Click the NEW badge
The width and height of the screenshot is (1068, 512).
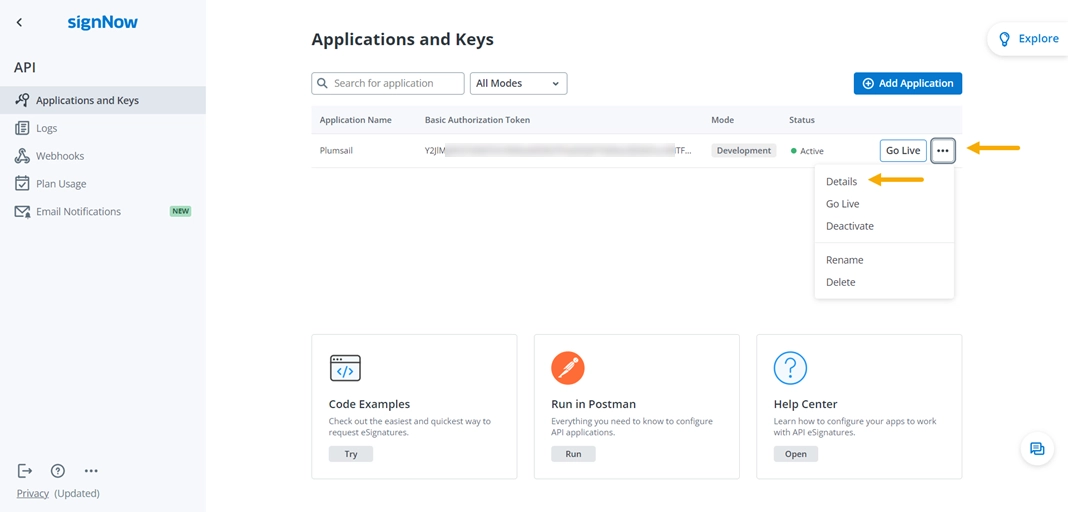(180, 212)
